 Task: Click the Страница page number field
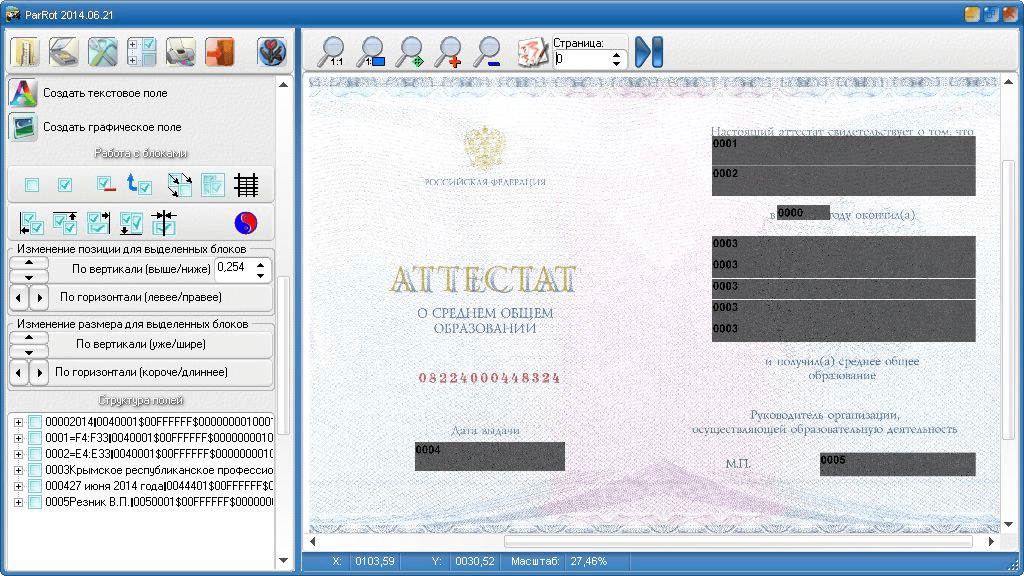[x=583, y=59]
